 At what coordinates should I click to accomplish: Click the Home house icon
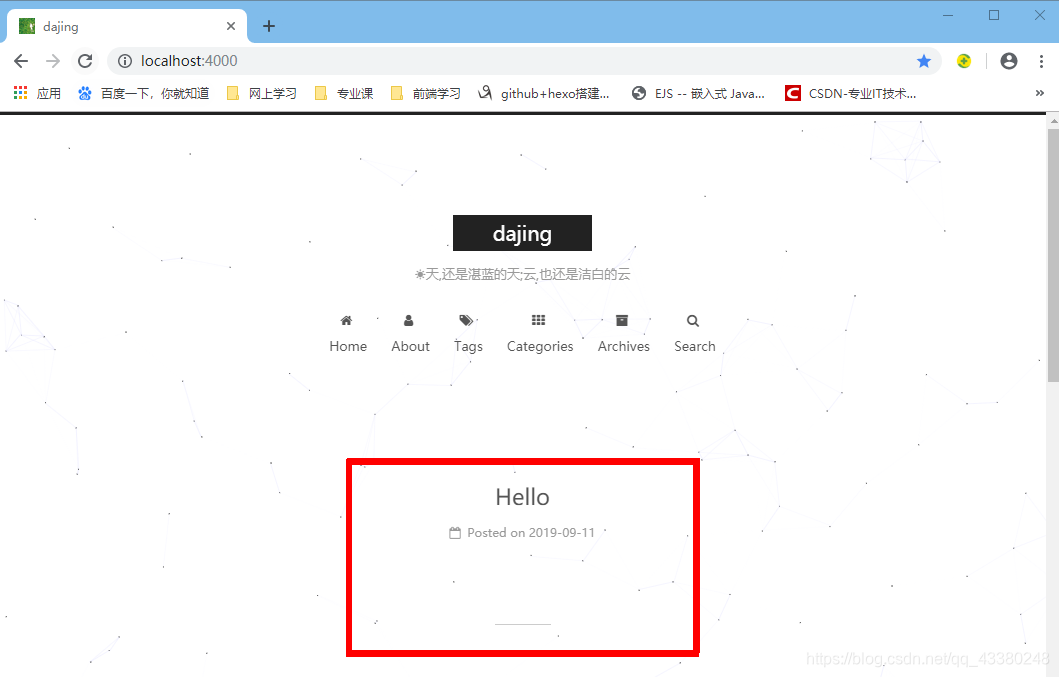tap(346, 320)
